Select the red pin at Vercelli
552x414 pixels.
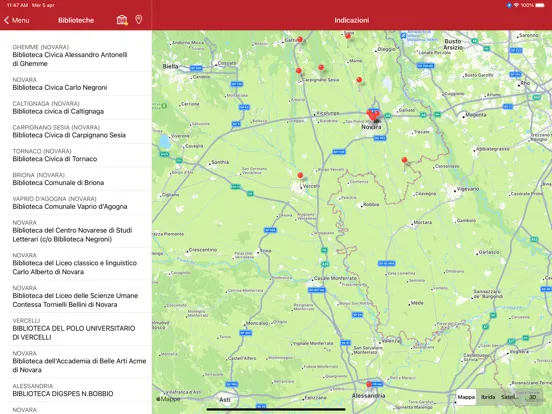[x=300, y=175]
